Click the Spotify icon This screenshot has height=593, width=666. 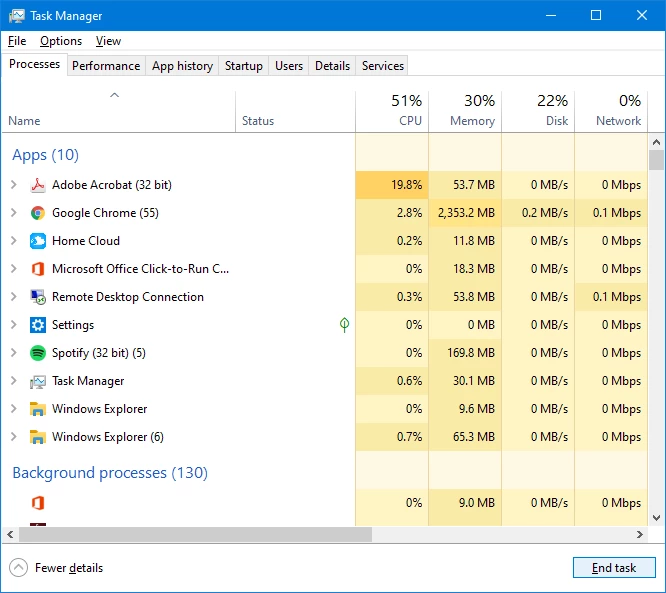(x=38, y=353)
